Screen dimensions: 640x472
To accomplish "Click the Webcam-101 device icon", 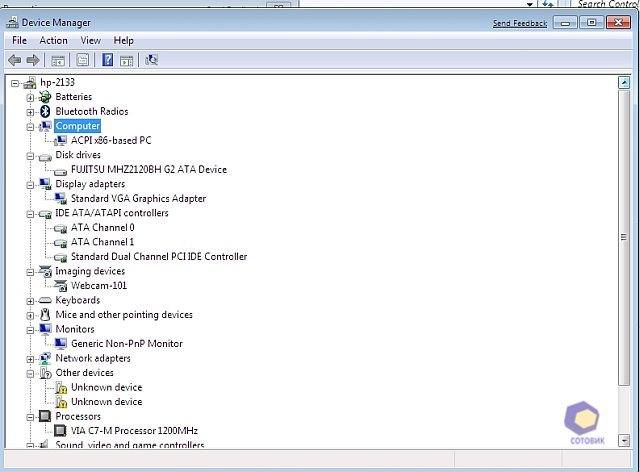I will point(60,286).
